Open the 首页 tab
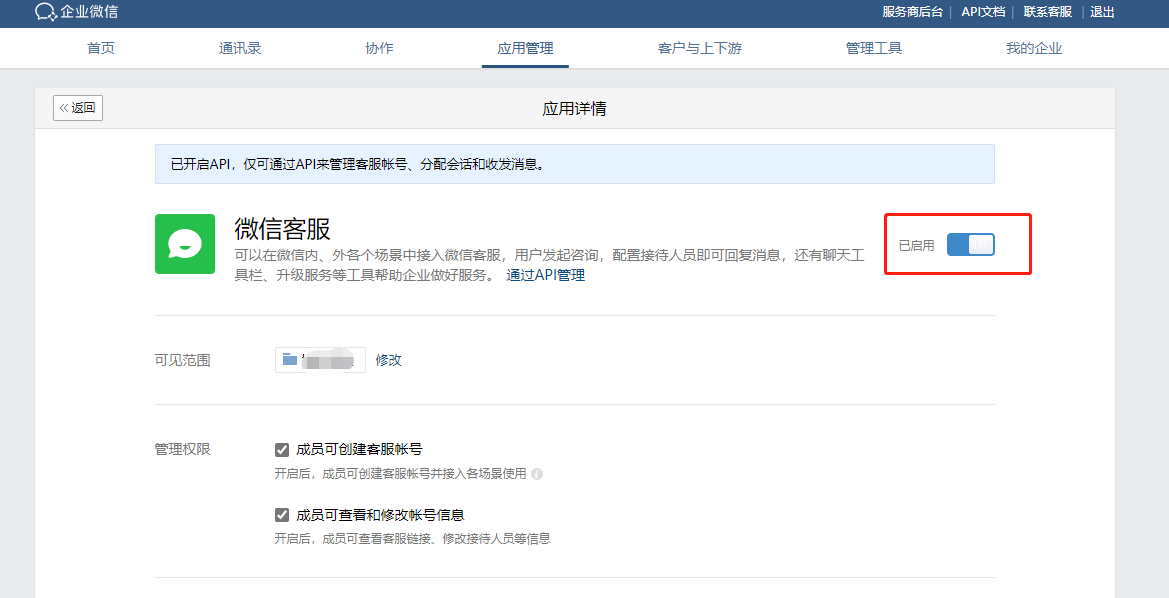1169x598 pixels. (101, 48)
